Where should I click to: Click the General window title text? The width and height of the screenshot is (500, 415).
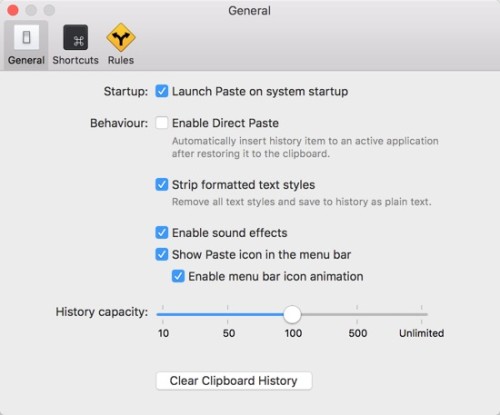click(x=249, y=11)
